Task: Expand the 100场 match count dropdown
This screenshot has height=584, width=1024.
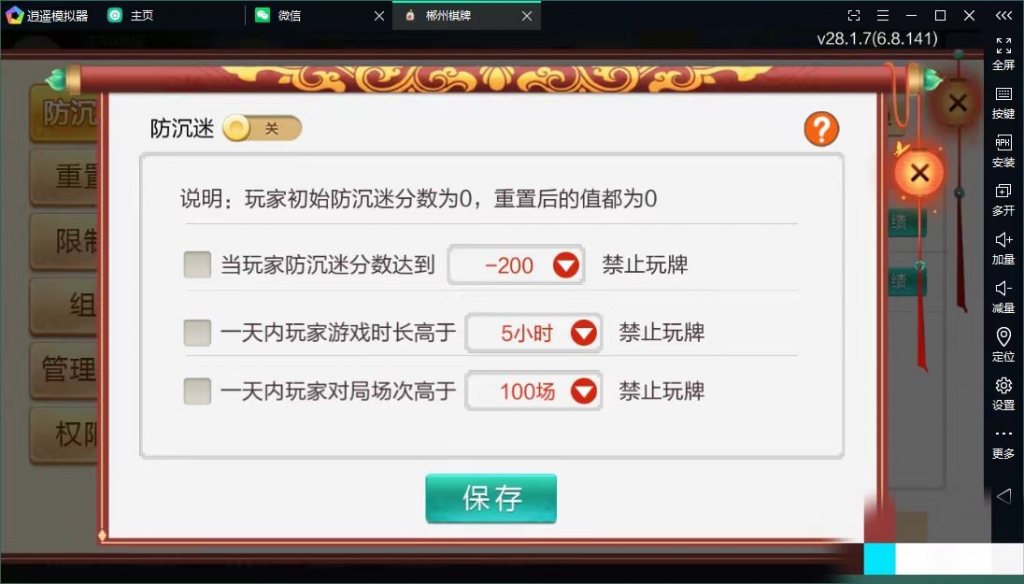Action: point(533,391)
